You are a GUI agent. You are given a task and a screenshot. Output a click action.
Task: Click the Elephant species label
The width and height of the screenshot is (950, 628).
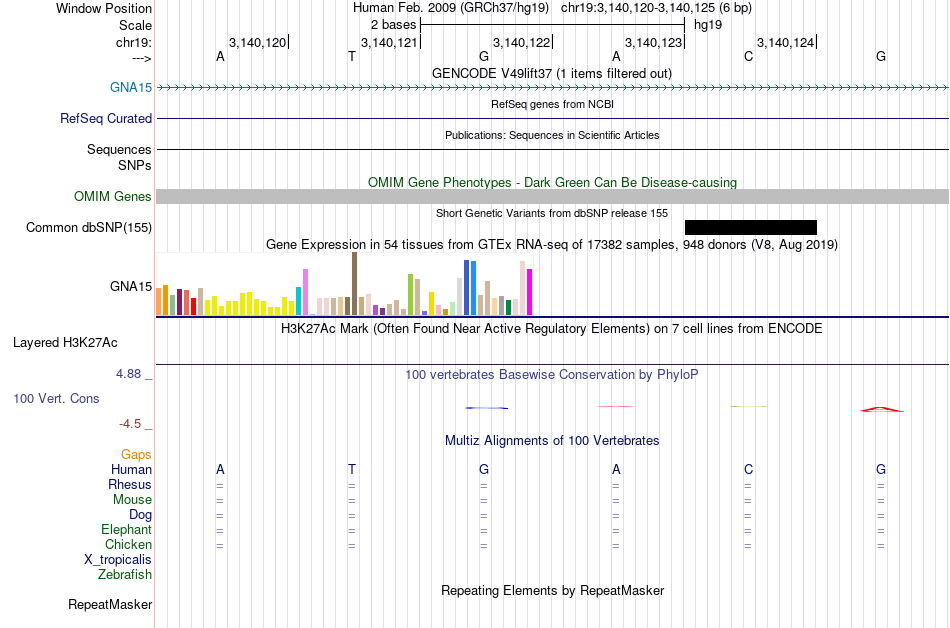tap(127, 529)
